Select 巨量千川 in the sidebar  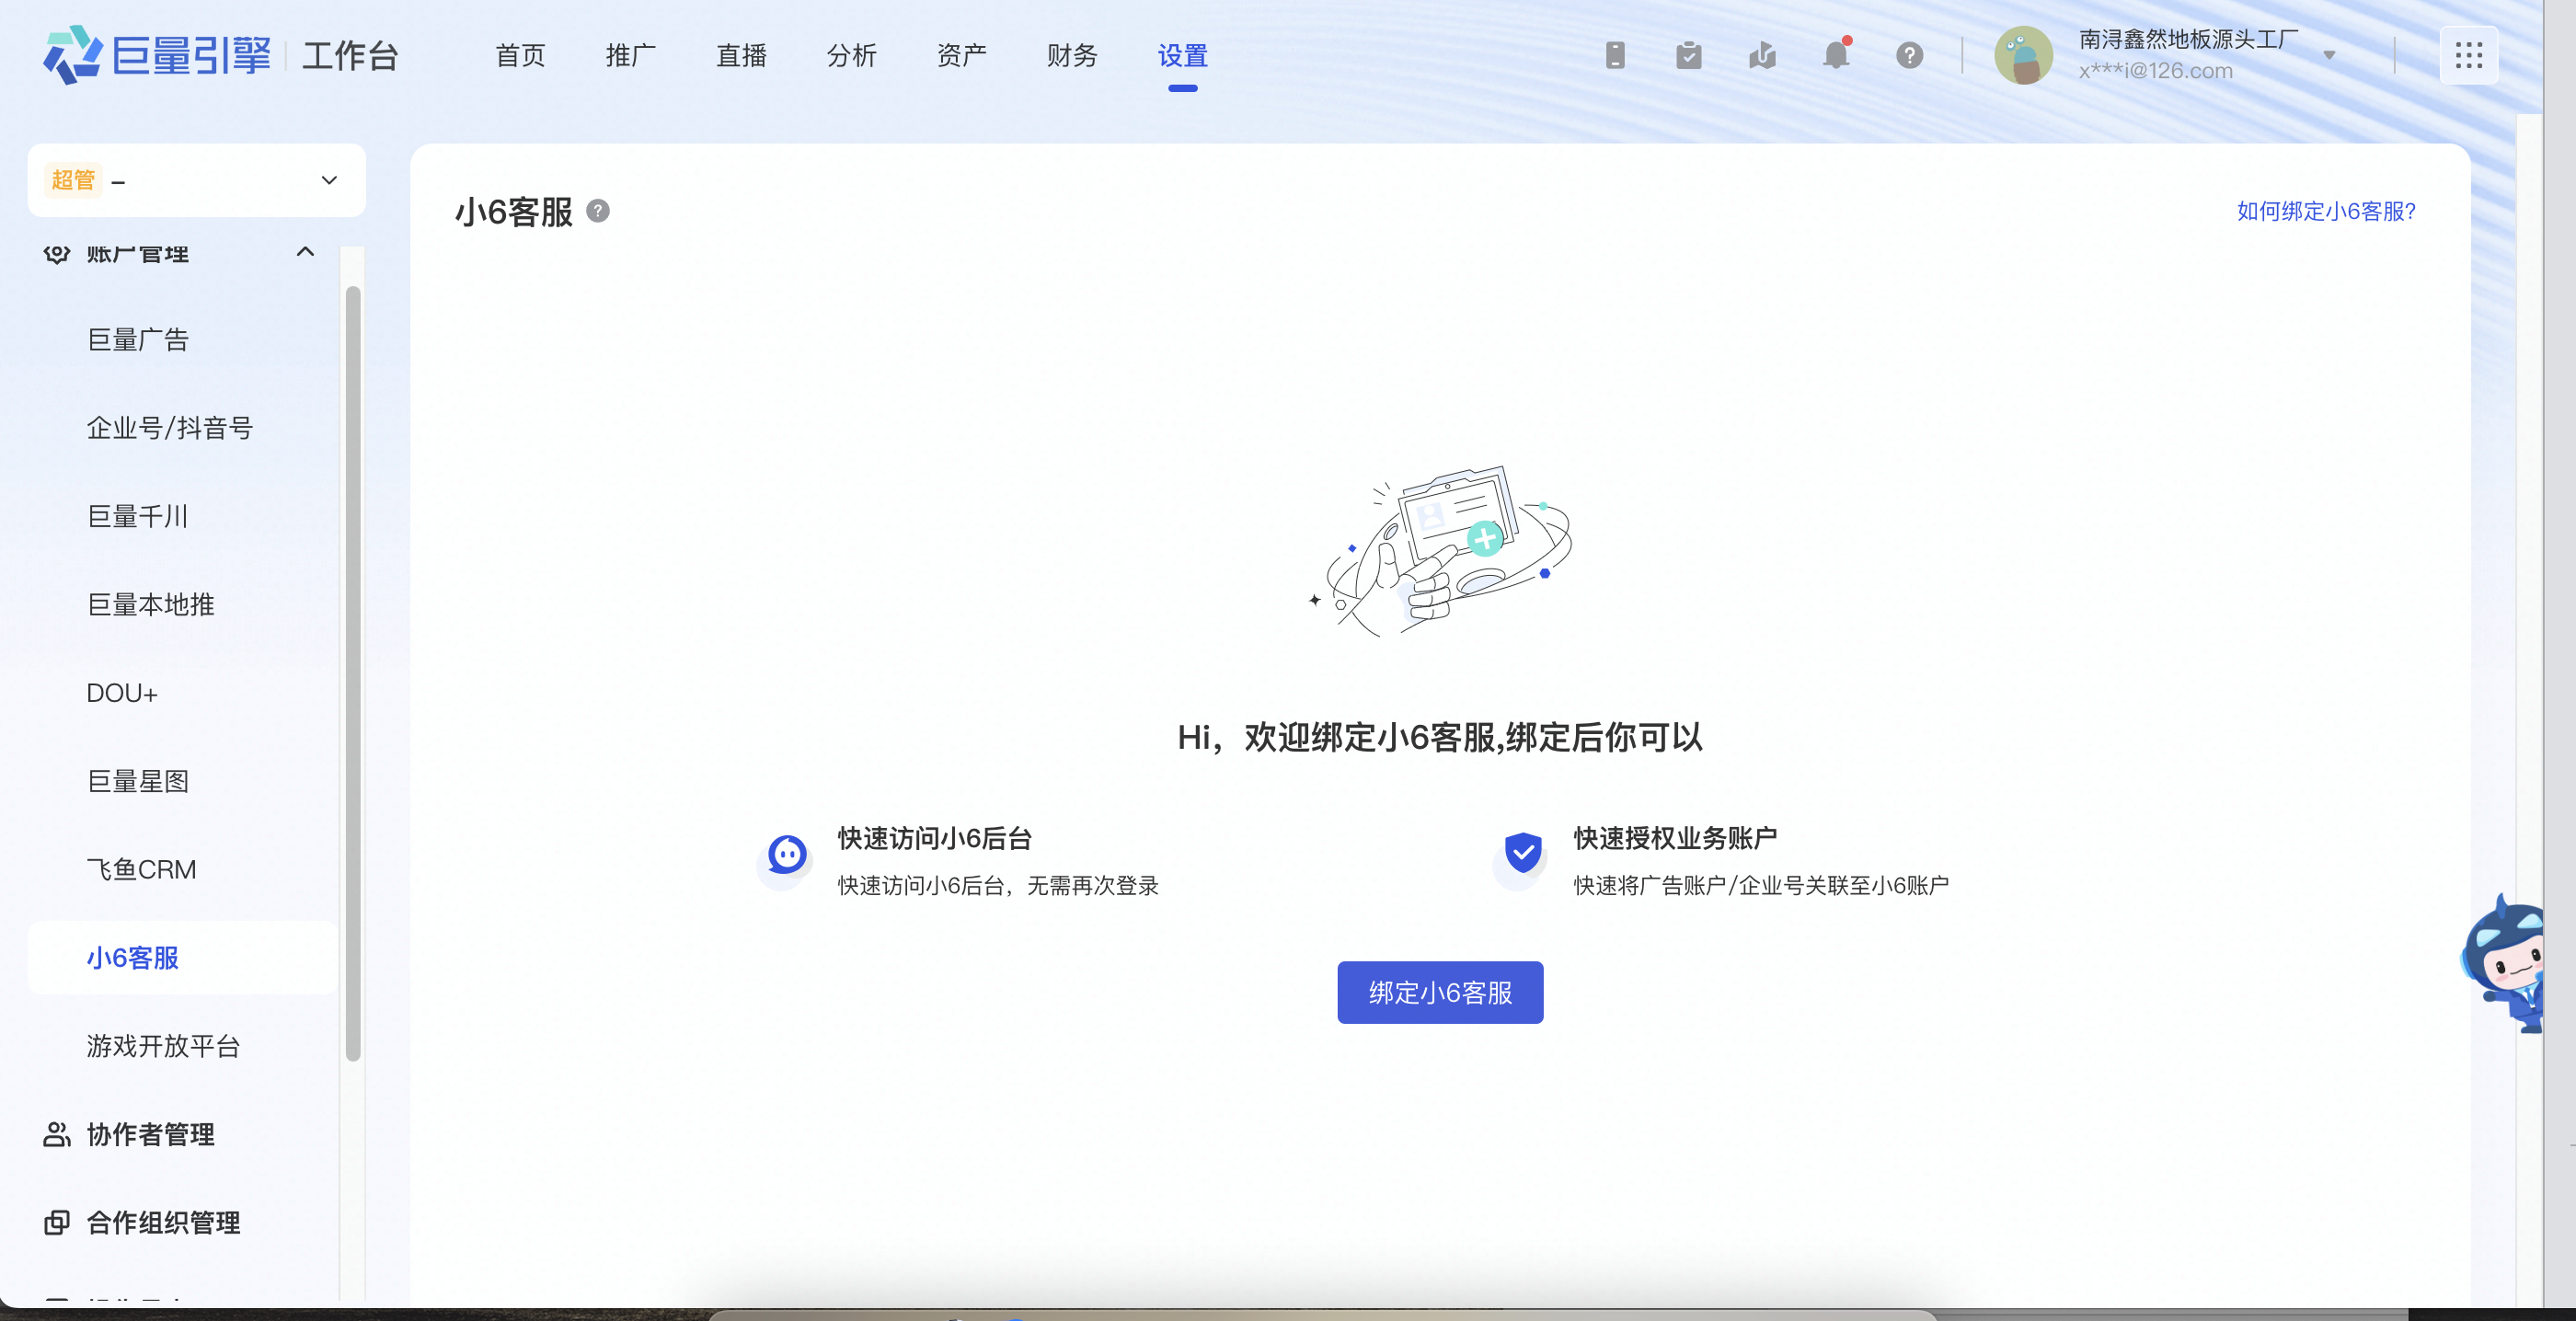tap(137, 516)
